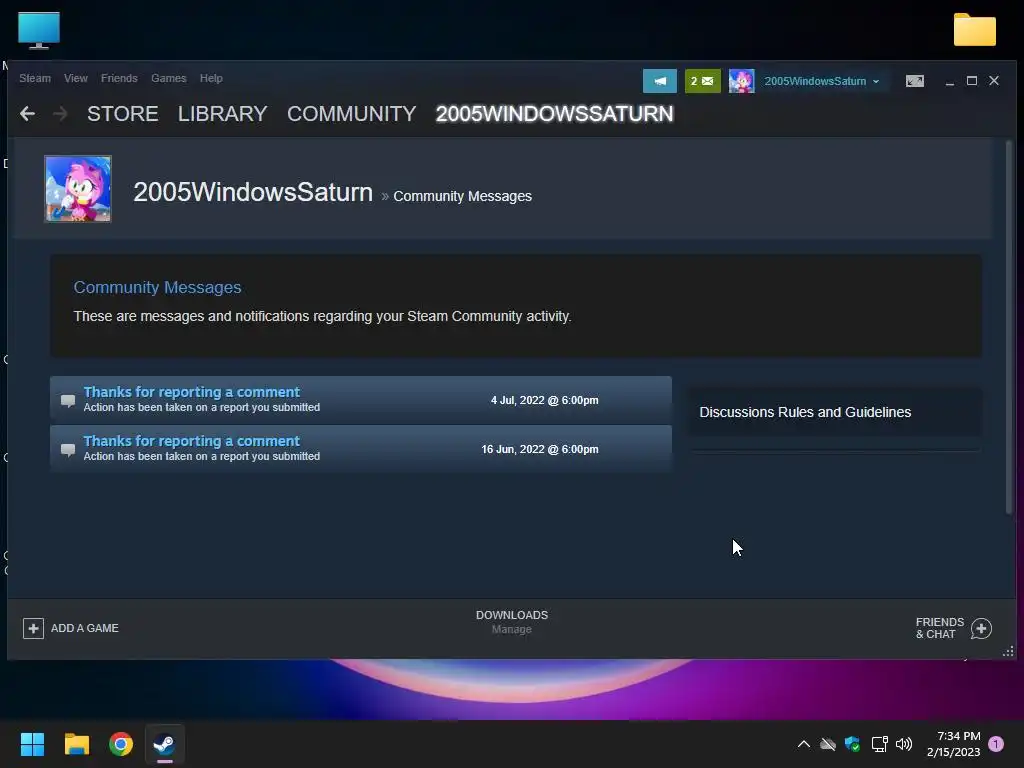Open the Windows Start menu
Viewport: 1024px width, 768px height.
[32, 744]
